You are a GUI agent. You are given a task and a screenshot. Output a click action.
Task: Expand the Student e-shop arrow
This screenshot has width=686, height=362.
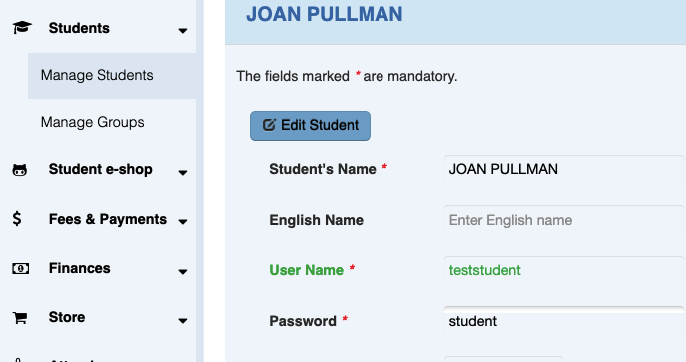click(x=183, y=172)
